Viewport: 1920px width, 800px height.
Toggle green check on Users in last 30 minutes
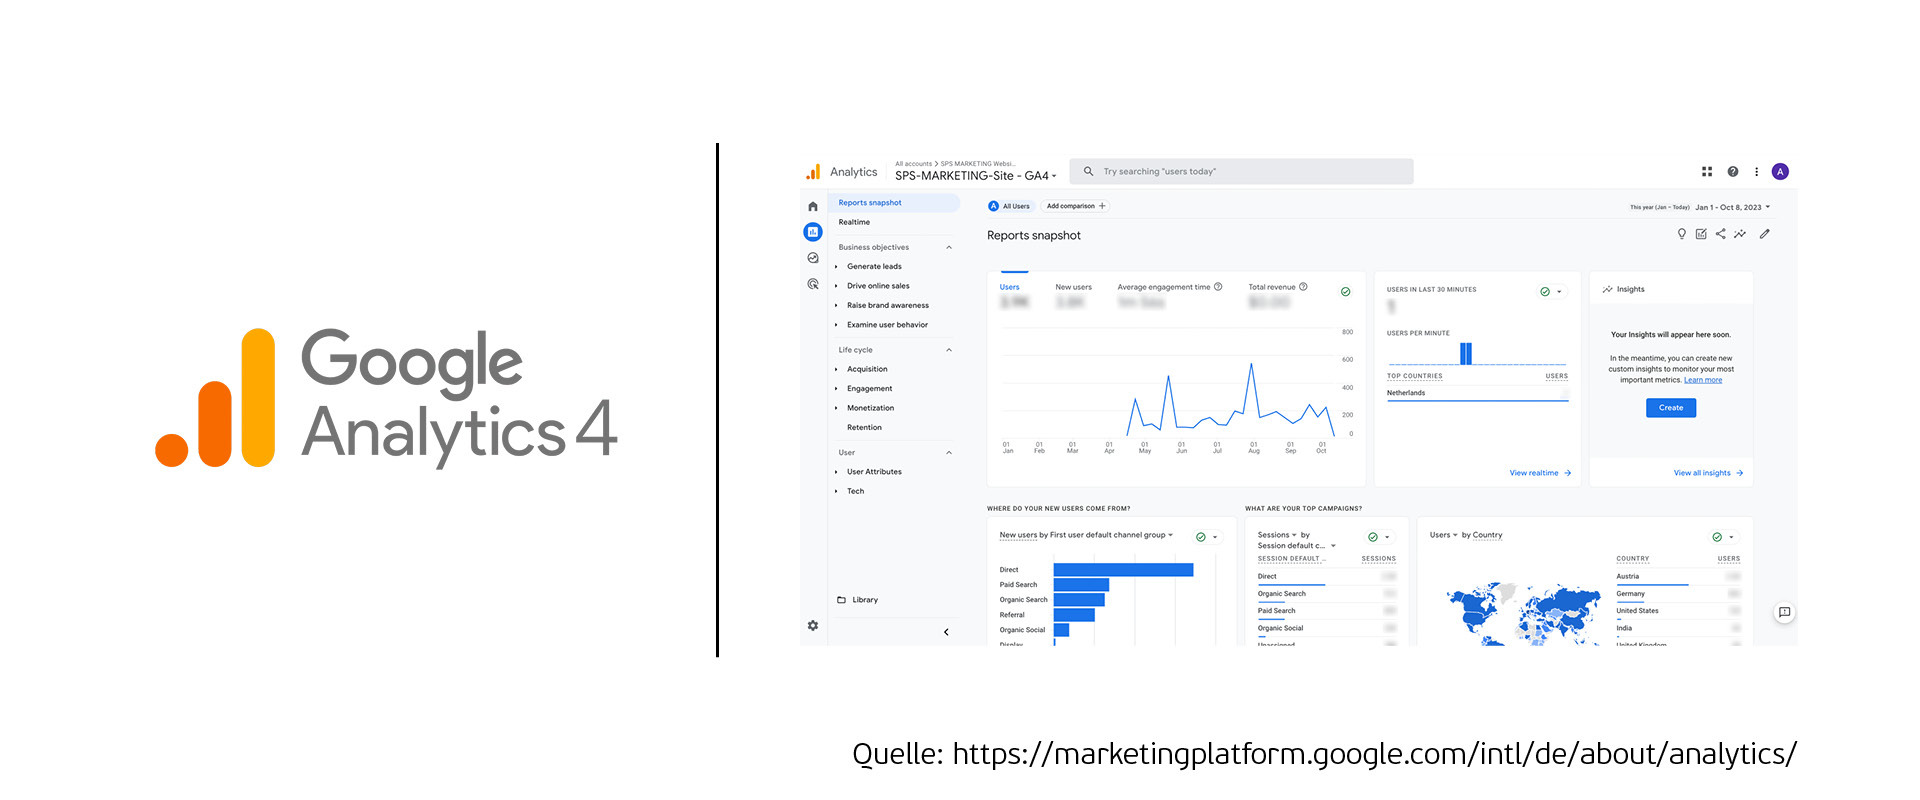(1545, 292)
